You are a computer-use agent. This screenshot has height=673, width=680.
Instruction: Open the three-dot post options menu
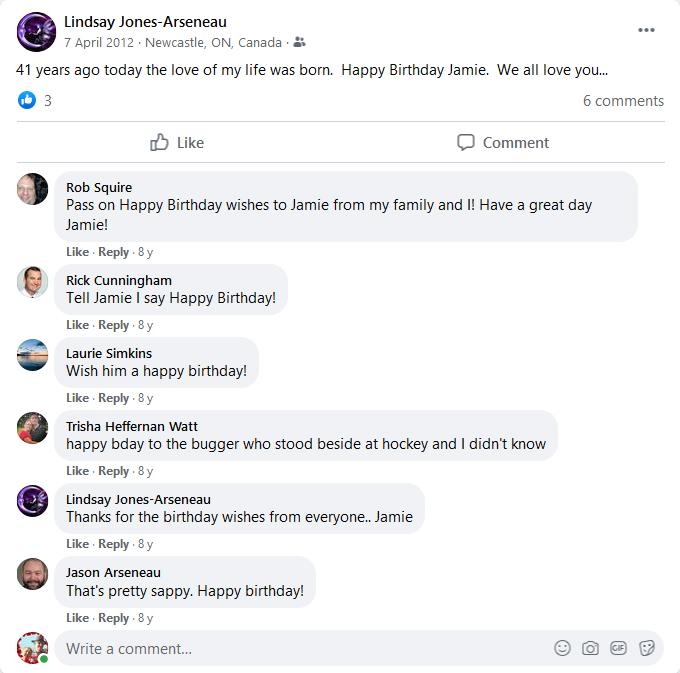(646, 30)
